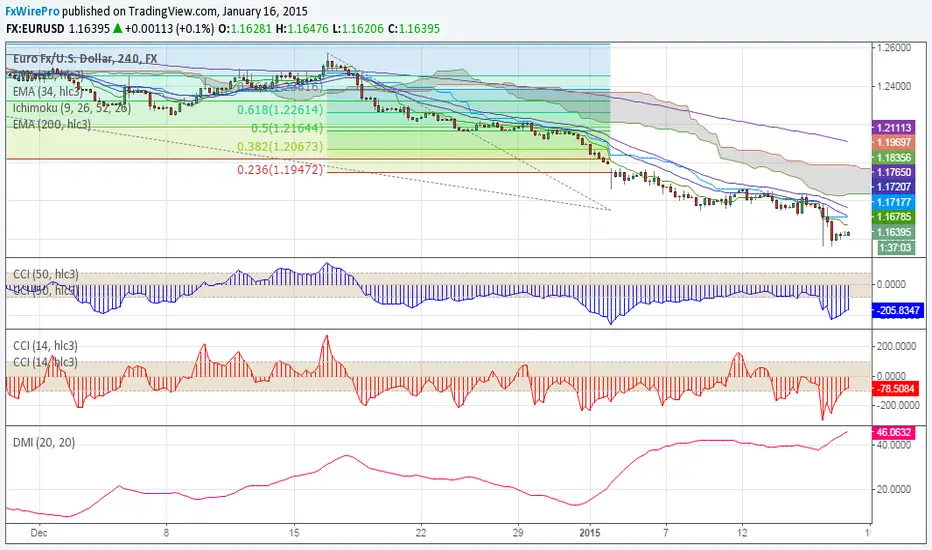932x550 pixels.
Task: Click the 0.382(1.20673) Fibonacci level label
Action: (x=280, y=146)
